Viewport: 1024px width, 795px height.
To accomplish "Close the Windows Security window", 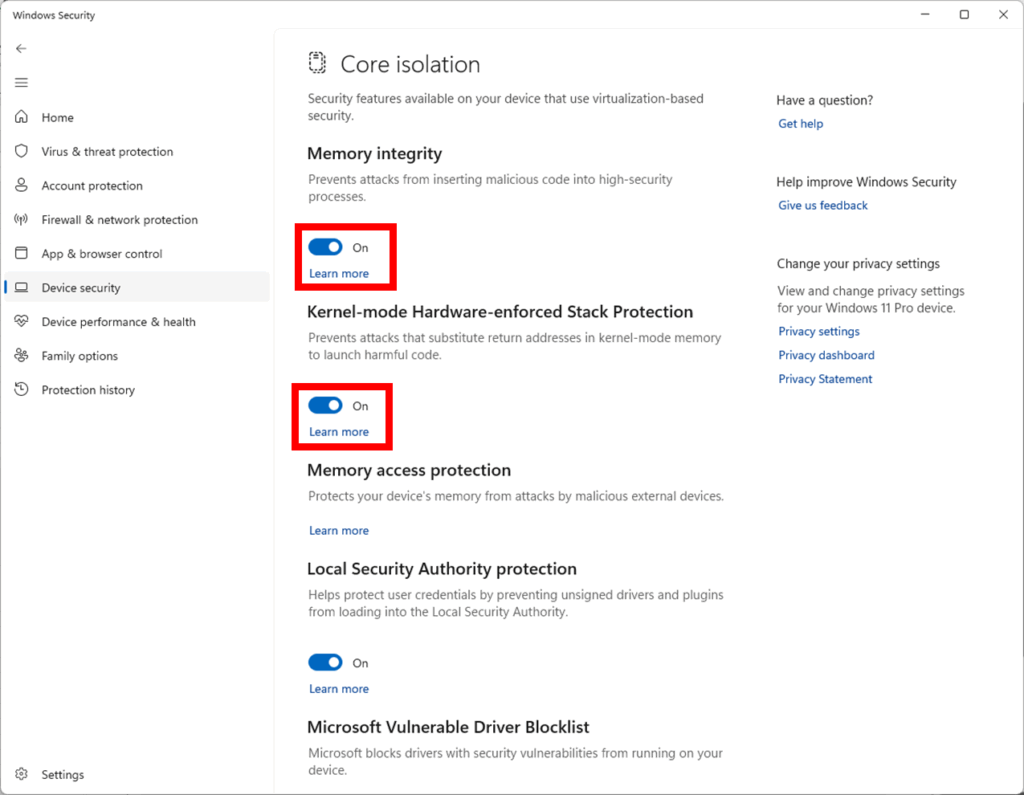I will point(1003,14).
